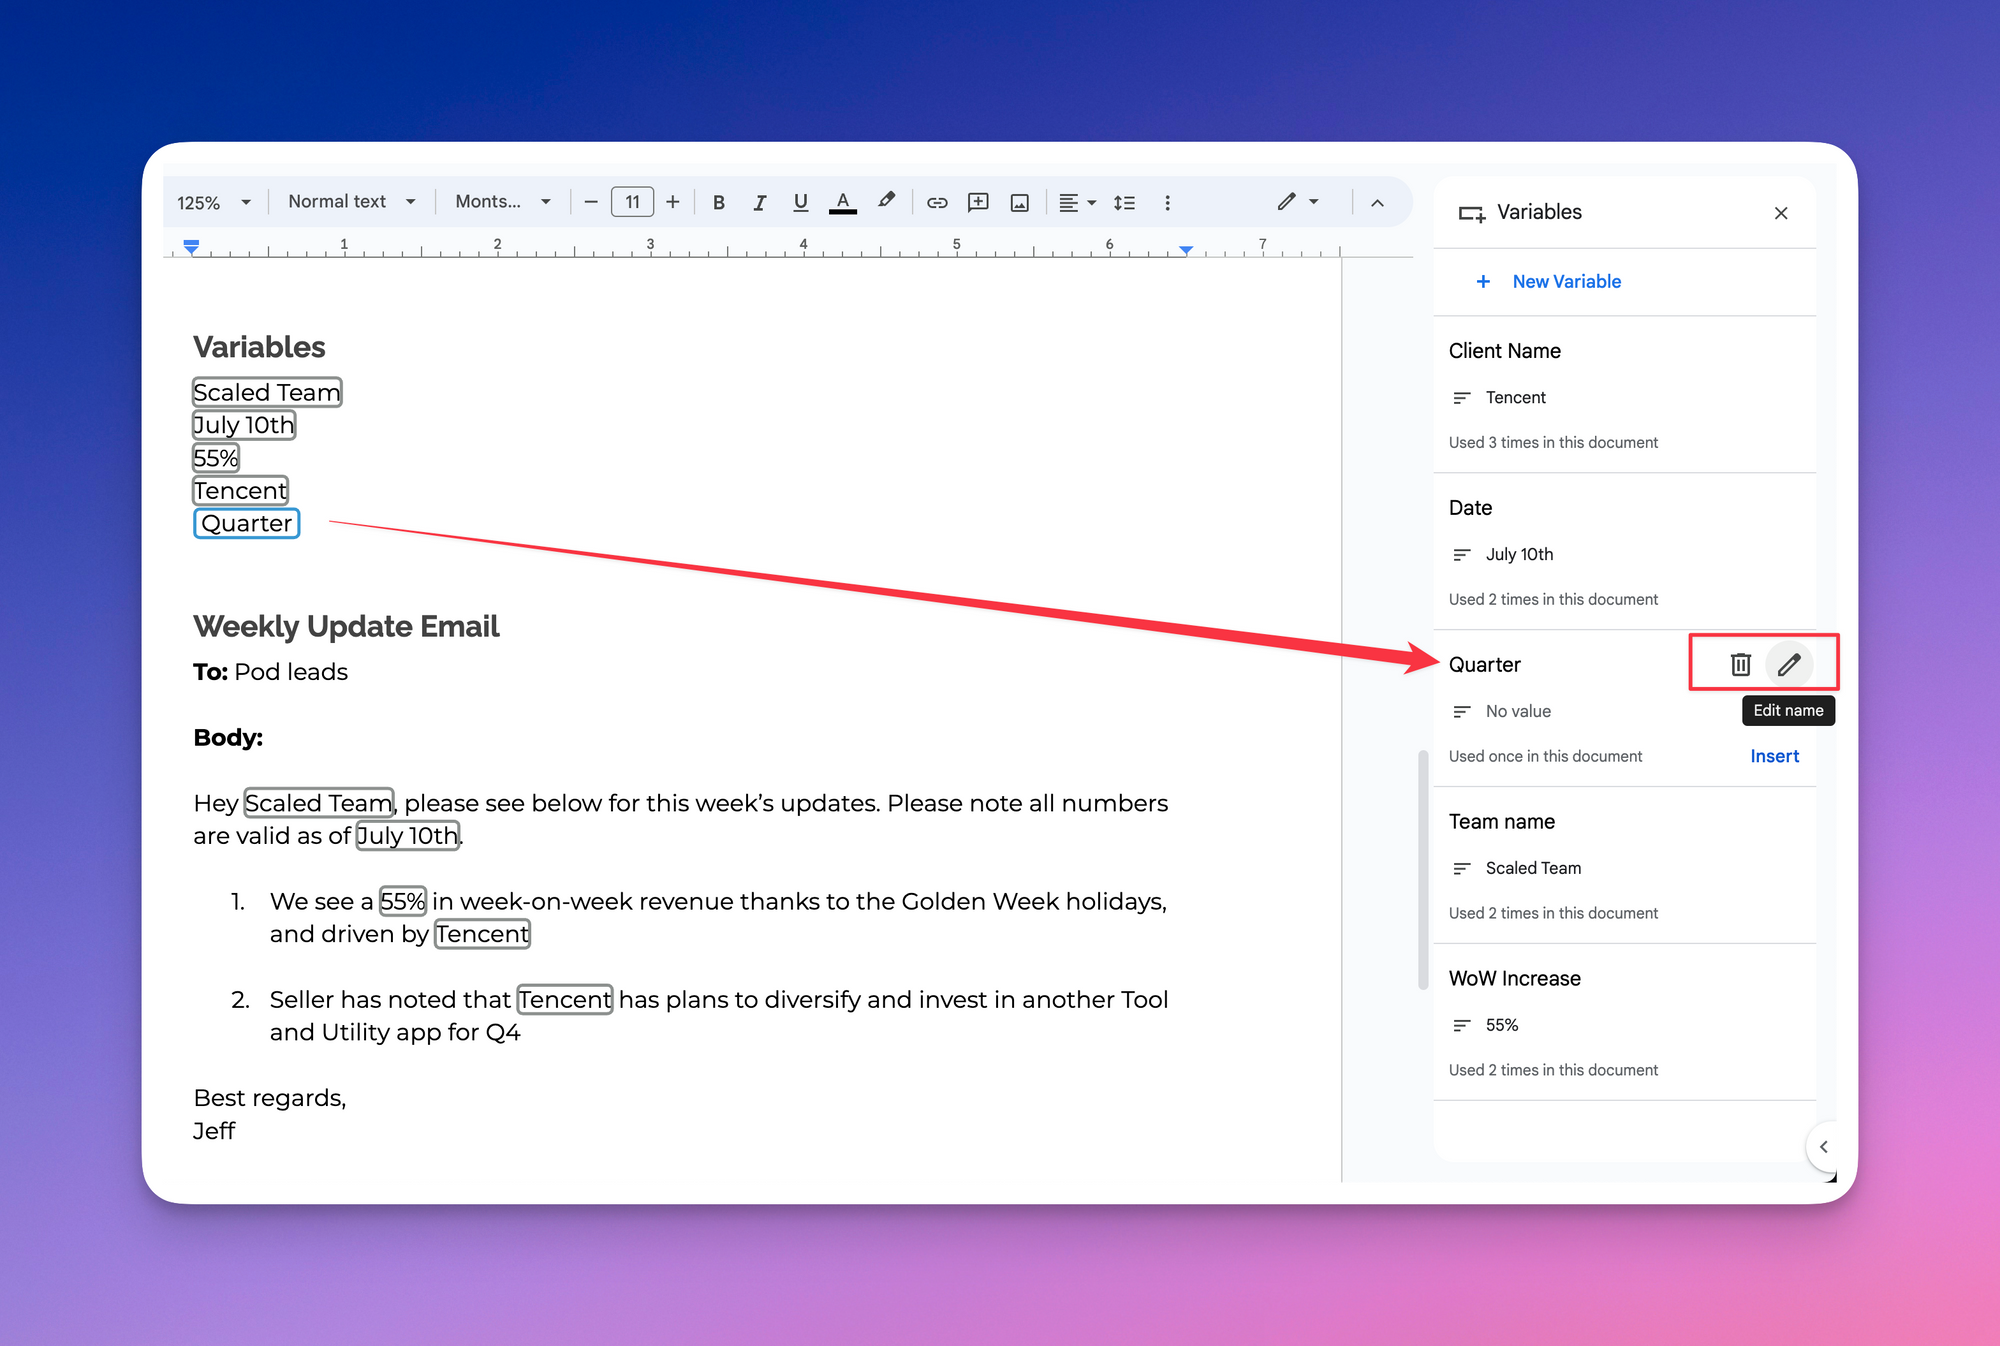Click the plus icon beside New Variable

1483,282
